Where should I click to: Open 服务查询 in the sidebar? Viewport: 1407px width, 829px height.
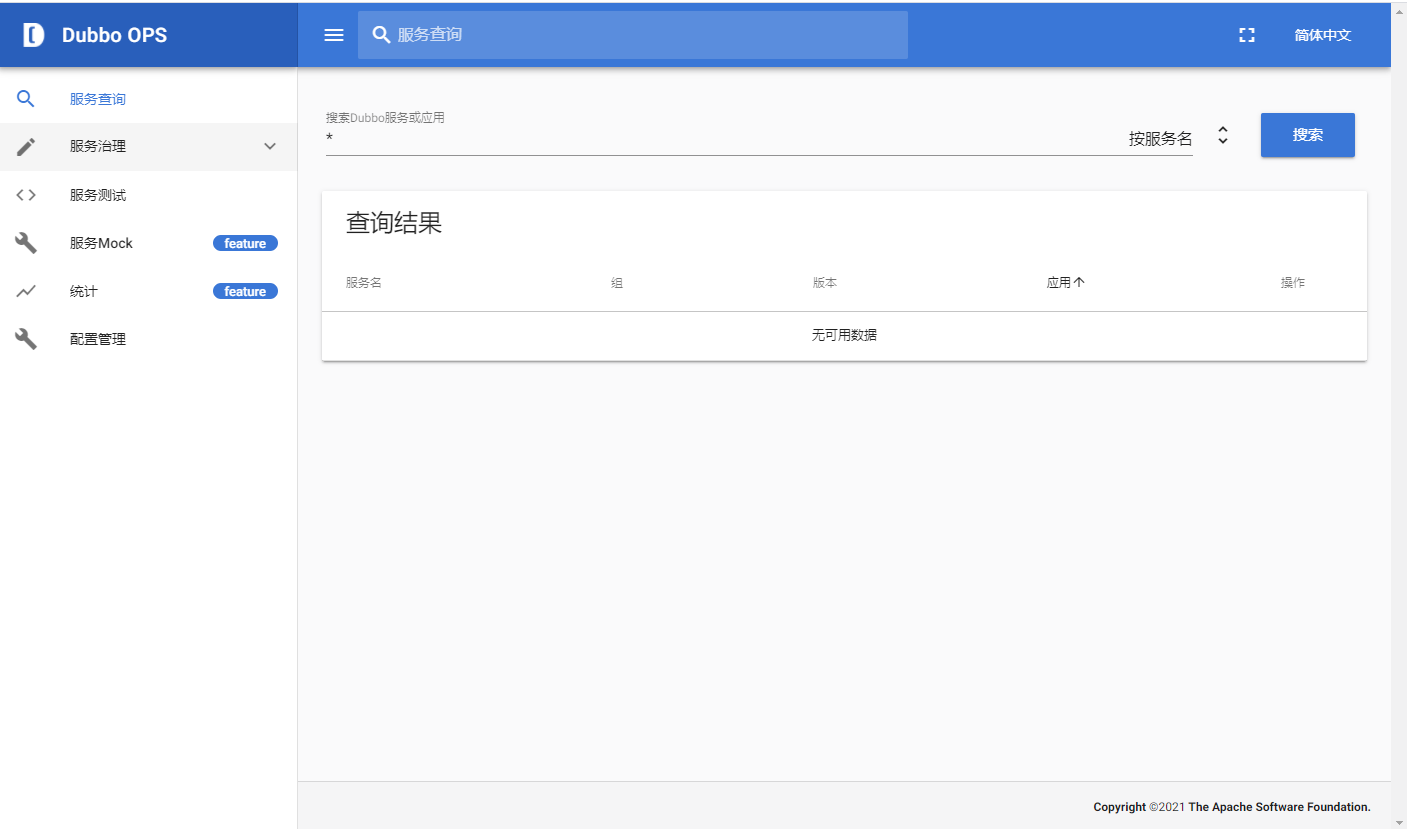click(x=98, y=99)
